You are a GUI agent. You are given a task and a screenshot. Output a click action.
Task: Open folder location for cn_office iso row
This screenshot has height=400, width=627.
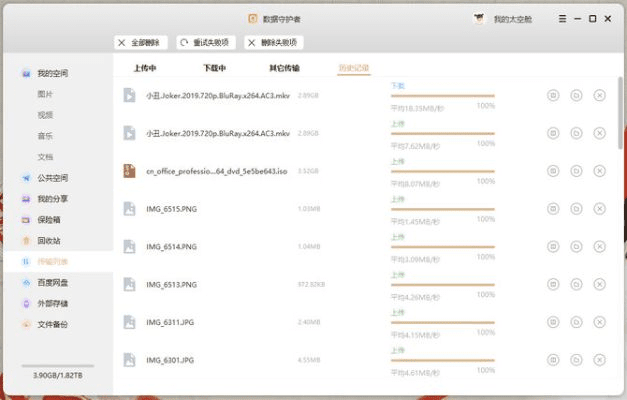tap(576, 170)
